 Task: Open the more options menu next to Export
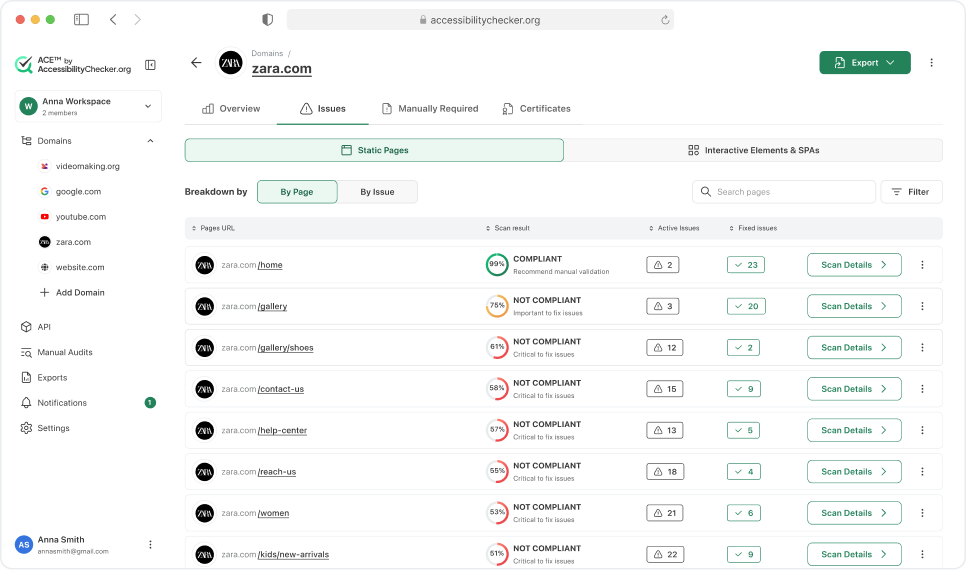click(932, 62)
